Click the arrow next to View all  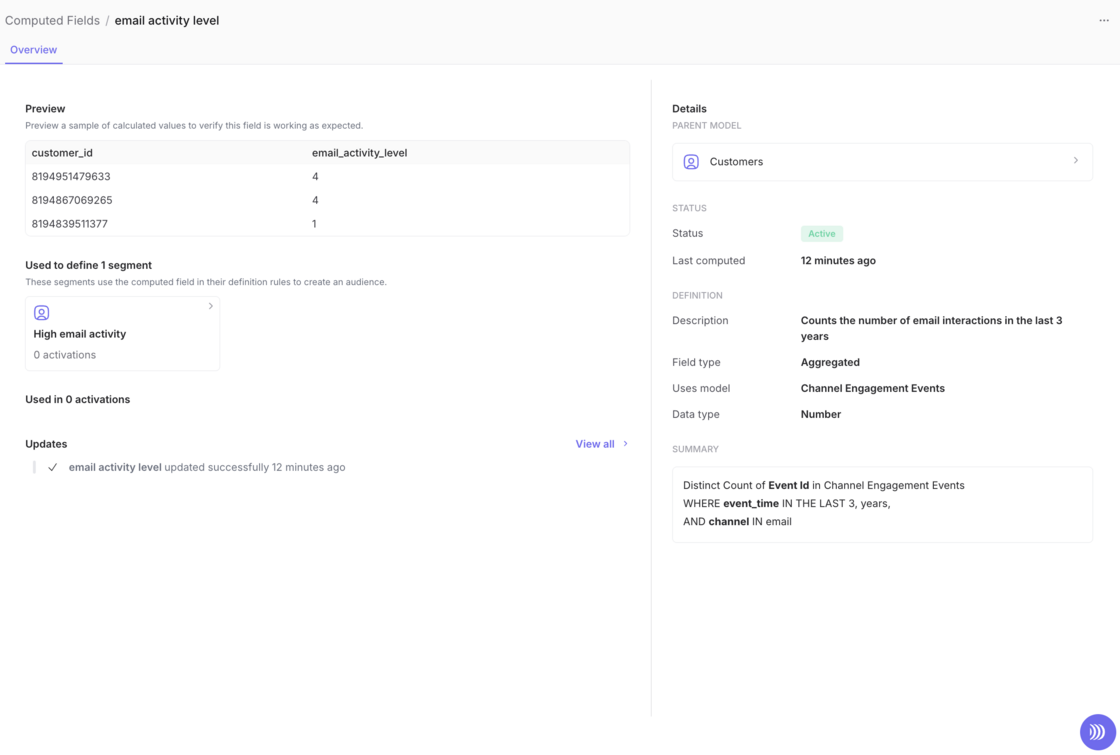point(626,444)
